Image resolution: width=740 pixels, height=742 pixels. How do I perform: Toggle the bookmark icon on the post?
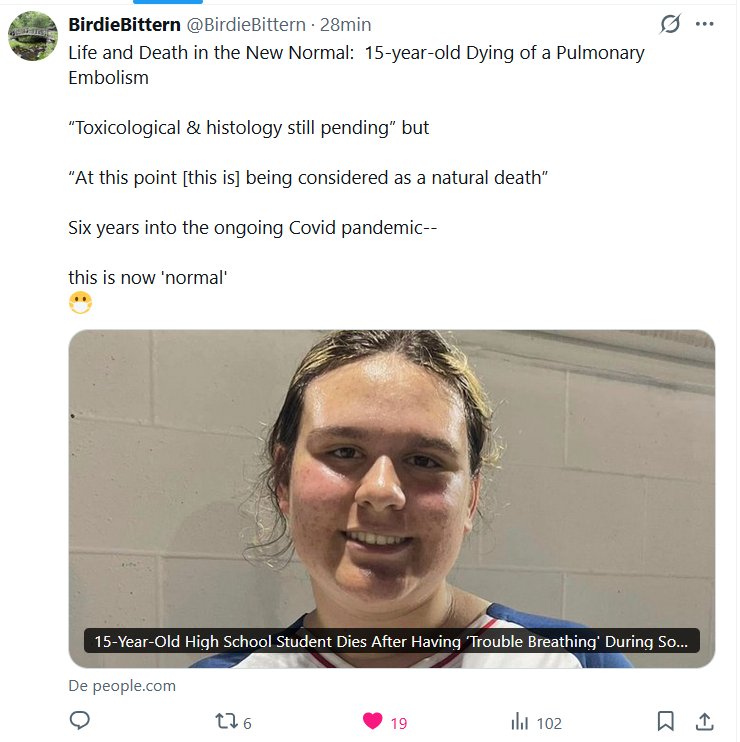coord(666,721)
